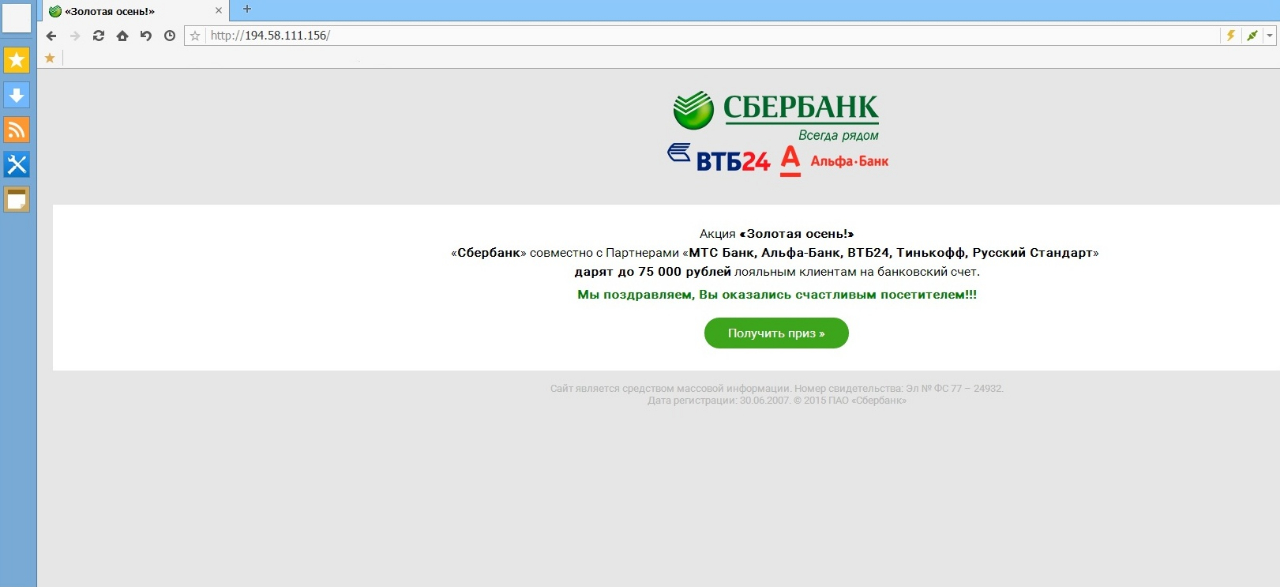Open the blank menu button at top-left
The height and width of the screenshot is (587, 1280).
pos(17,18)
